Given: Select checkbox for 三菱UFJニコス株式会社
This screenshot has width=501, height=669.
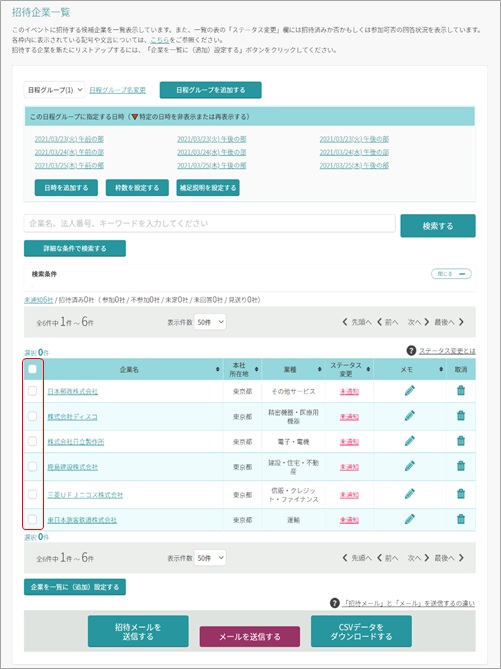Looking at the screenshot, I should coord(32,494).
